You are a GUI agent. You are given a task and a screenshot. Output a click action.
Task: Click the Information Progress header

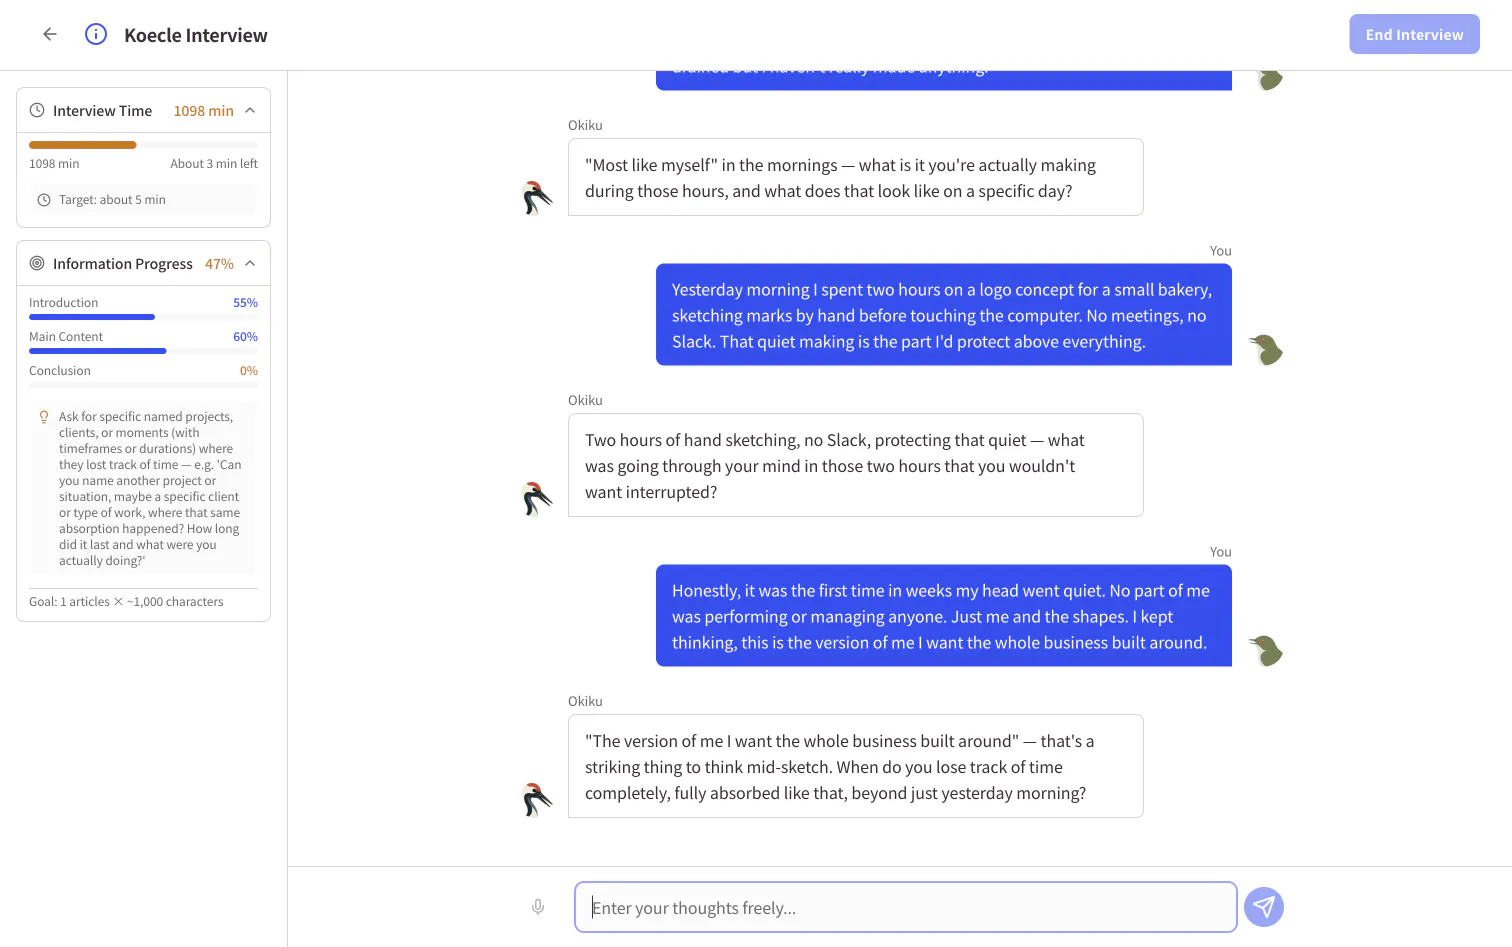coord(143,263)
